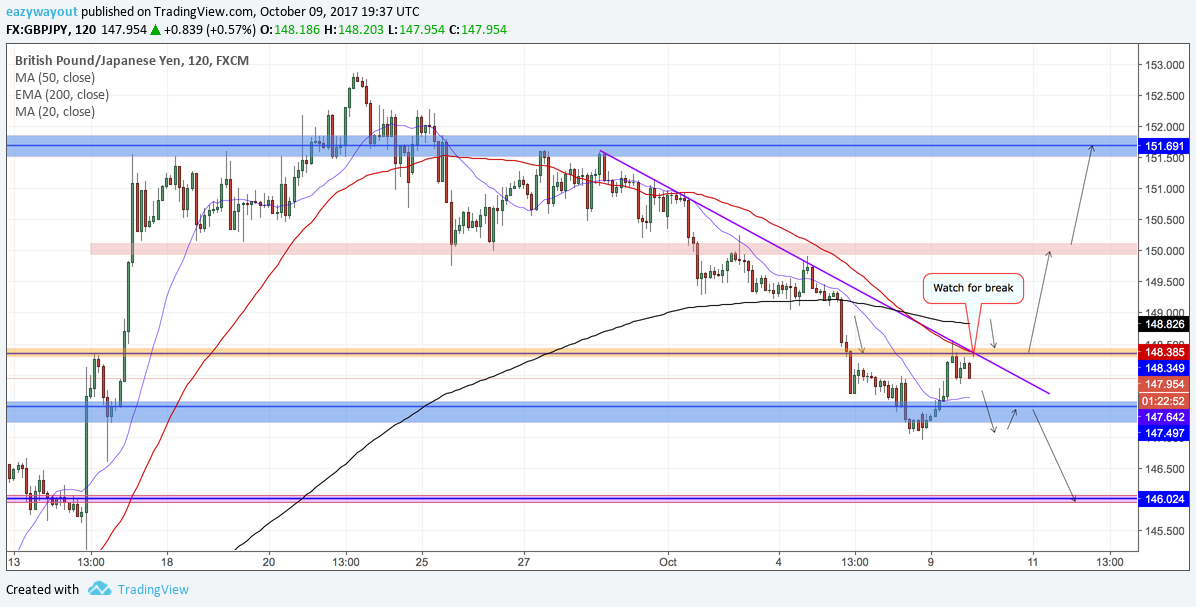The image size is (1196, 607).
Task: Click the 25 date on time axis
Action: pos(423,562)
